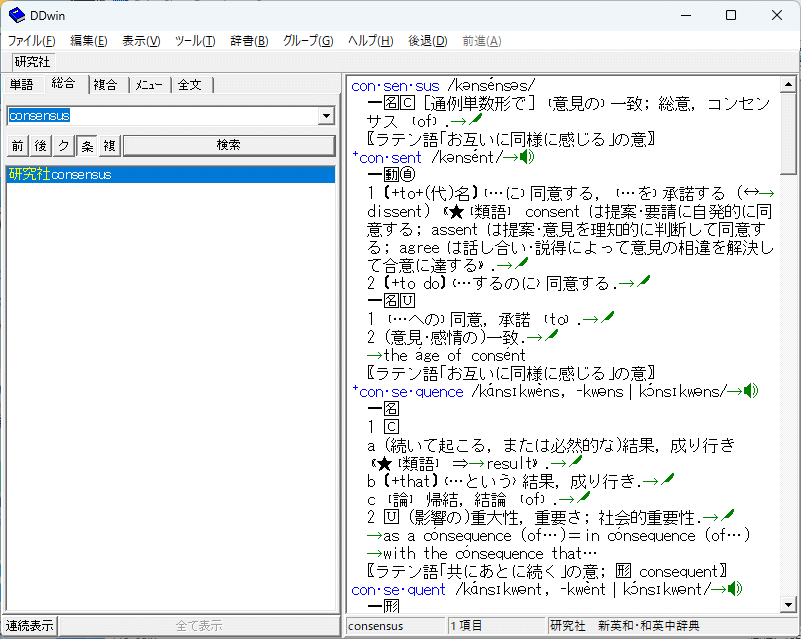This screenshot has width=801, height=639.
Task: Toggle the 前 prefix-match search mode
Action: click(x=17, y=146)
